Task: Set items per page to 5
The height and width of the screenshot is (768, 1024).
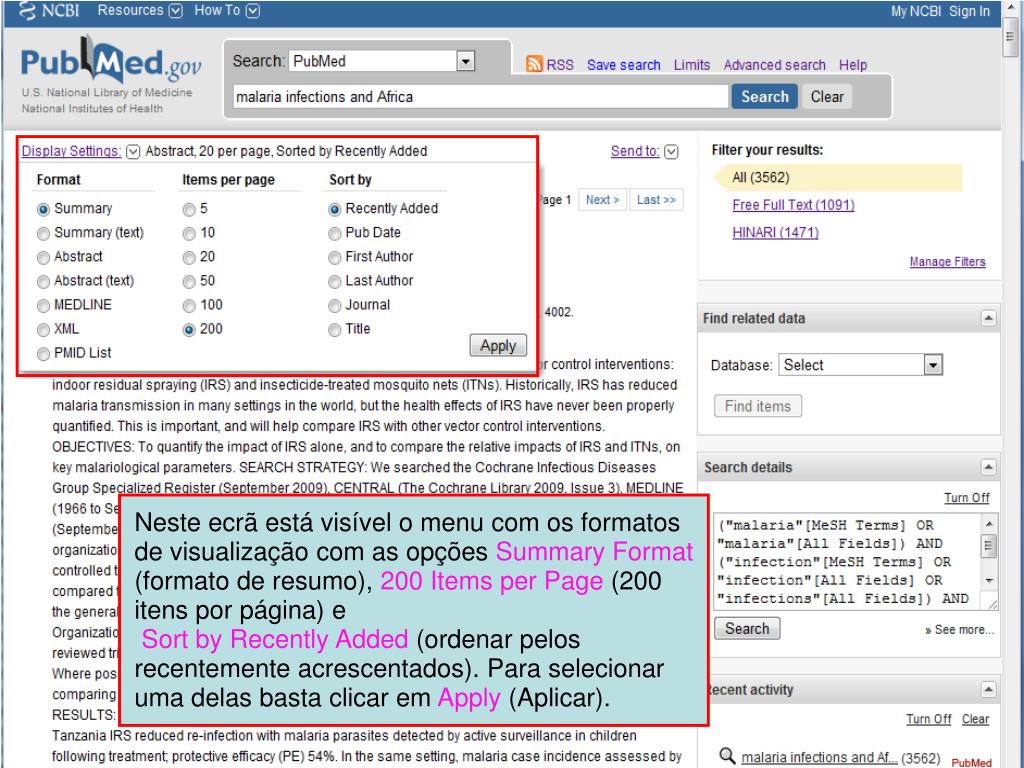Action: (189, 210)
